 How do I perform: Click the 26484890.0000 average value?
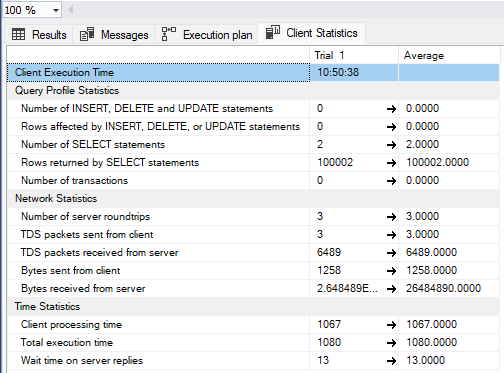443,288
